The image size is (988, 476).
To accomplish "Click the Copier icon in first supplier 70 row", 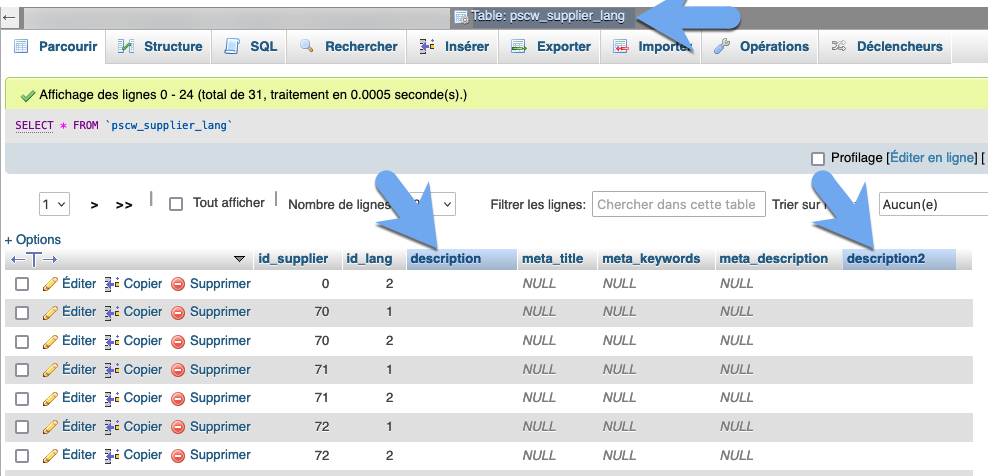I will [112, 313].
